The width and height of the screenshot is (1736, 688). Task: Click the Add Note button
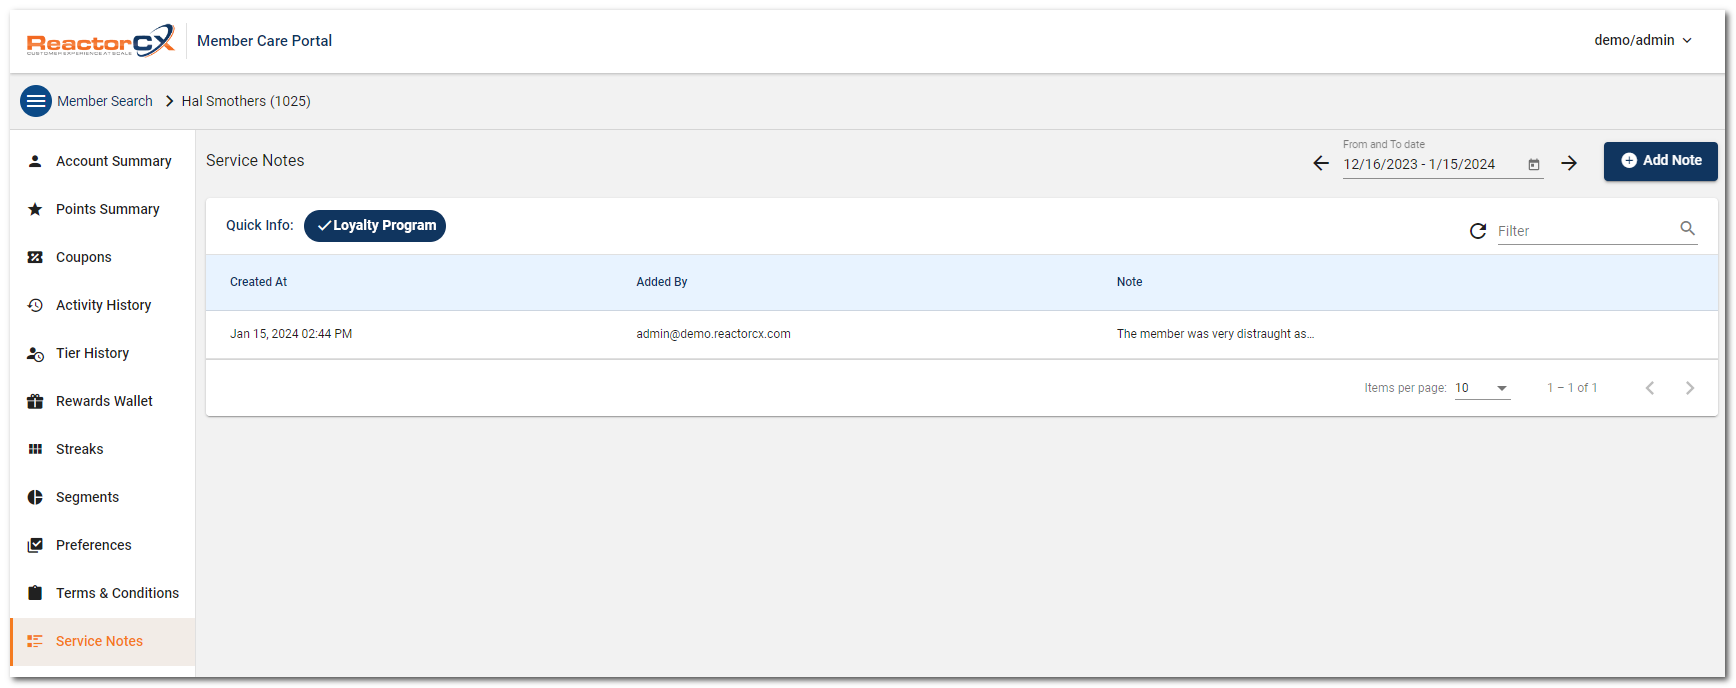(1660, 161)
